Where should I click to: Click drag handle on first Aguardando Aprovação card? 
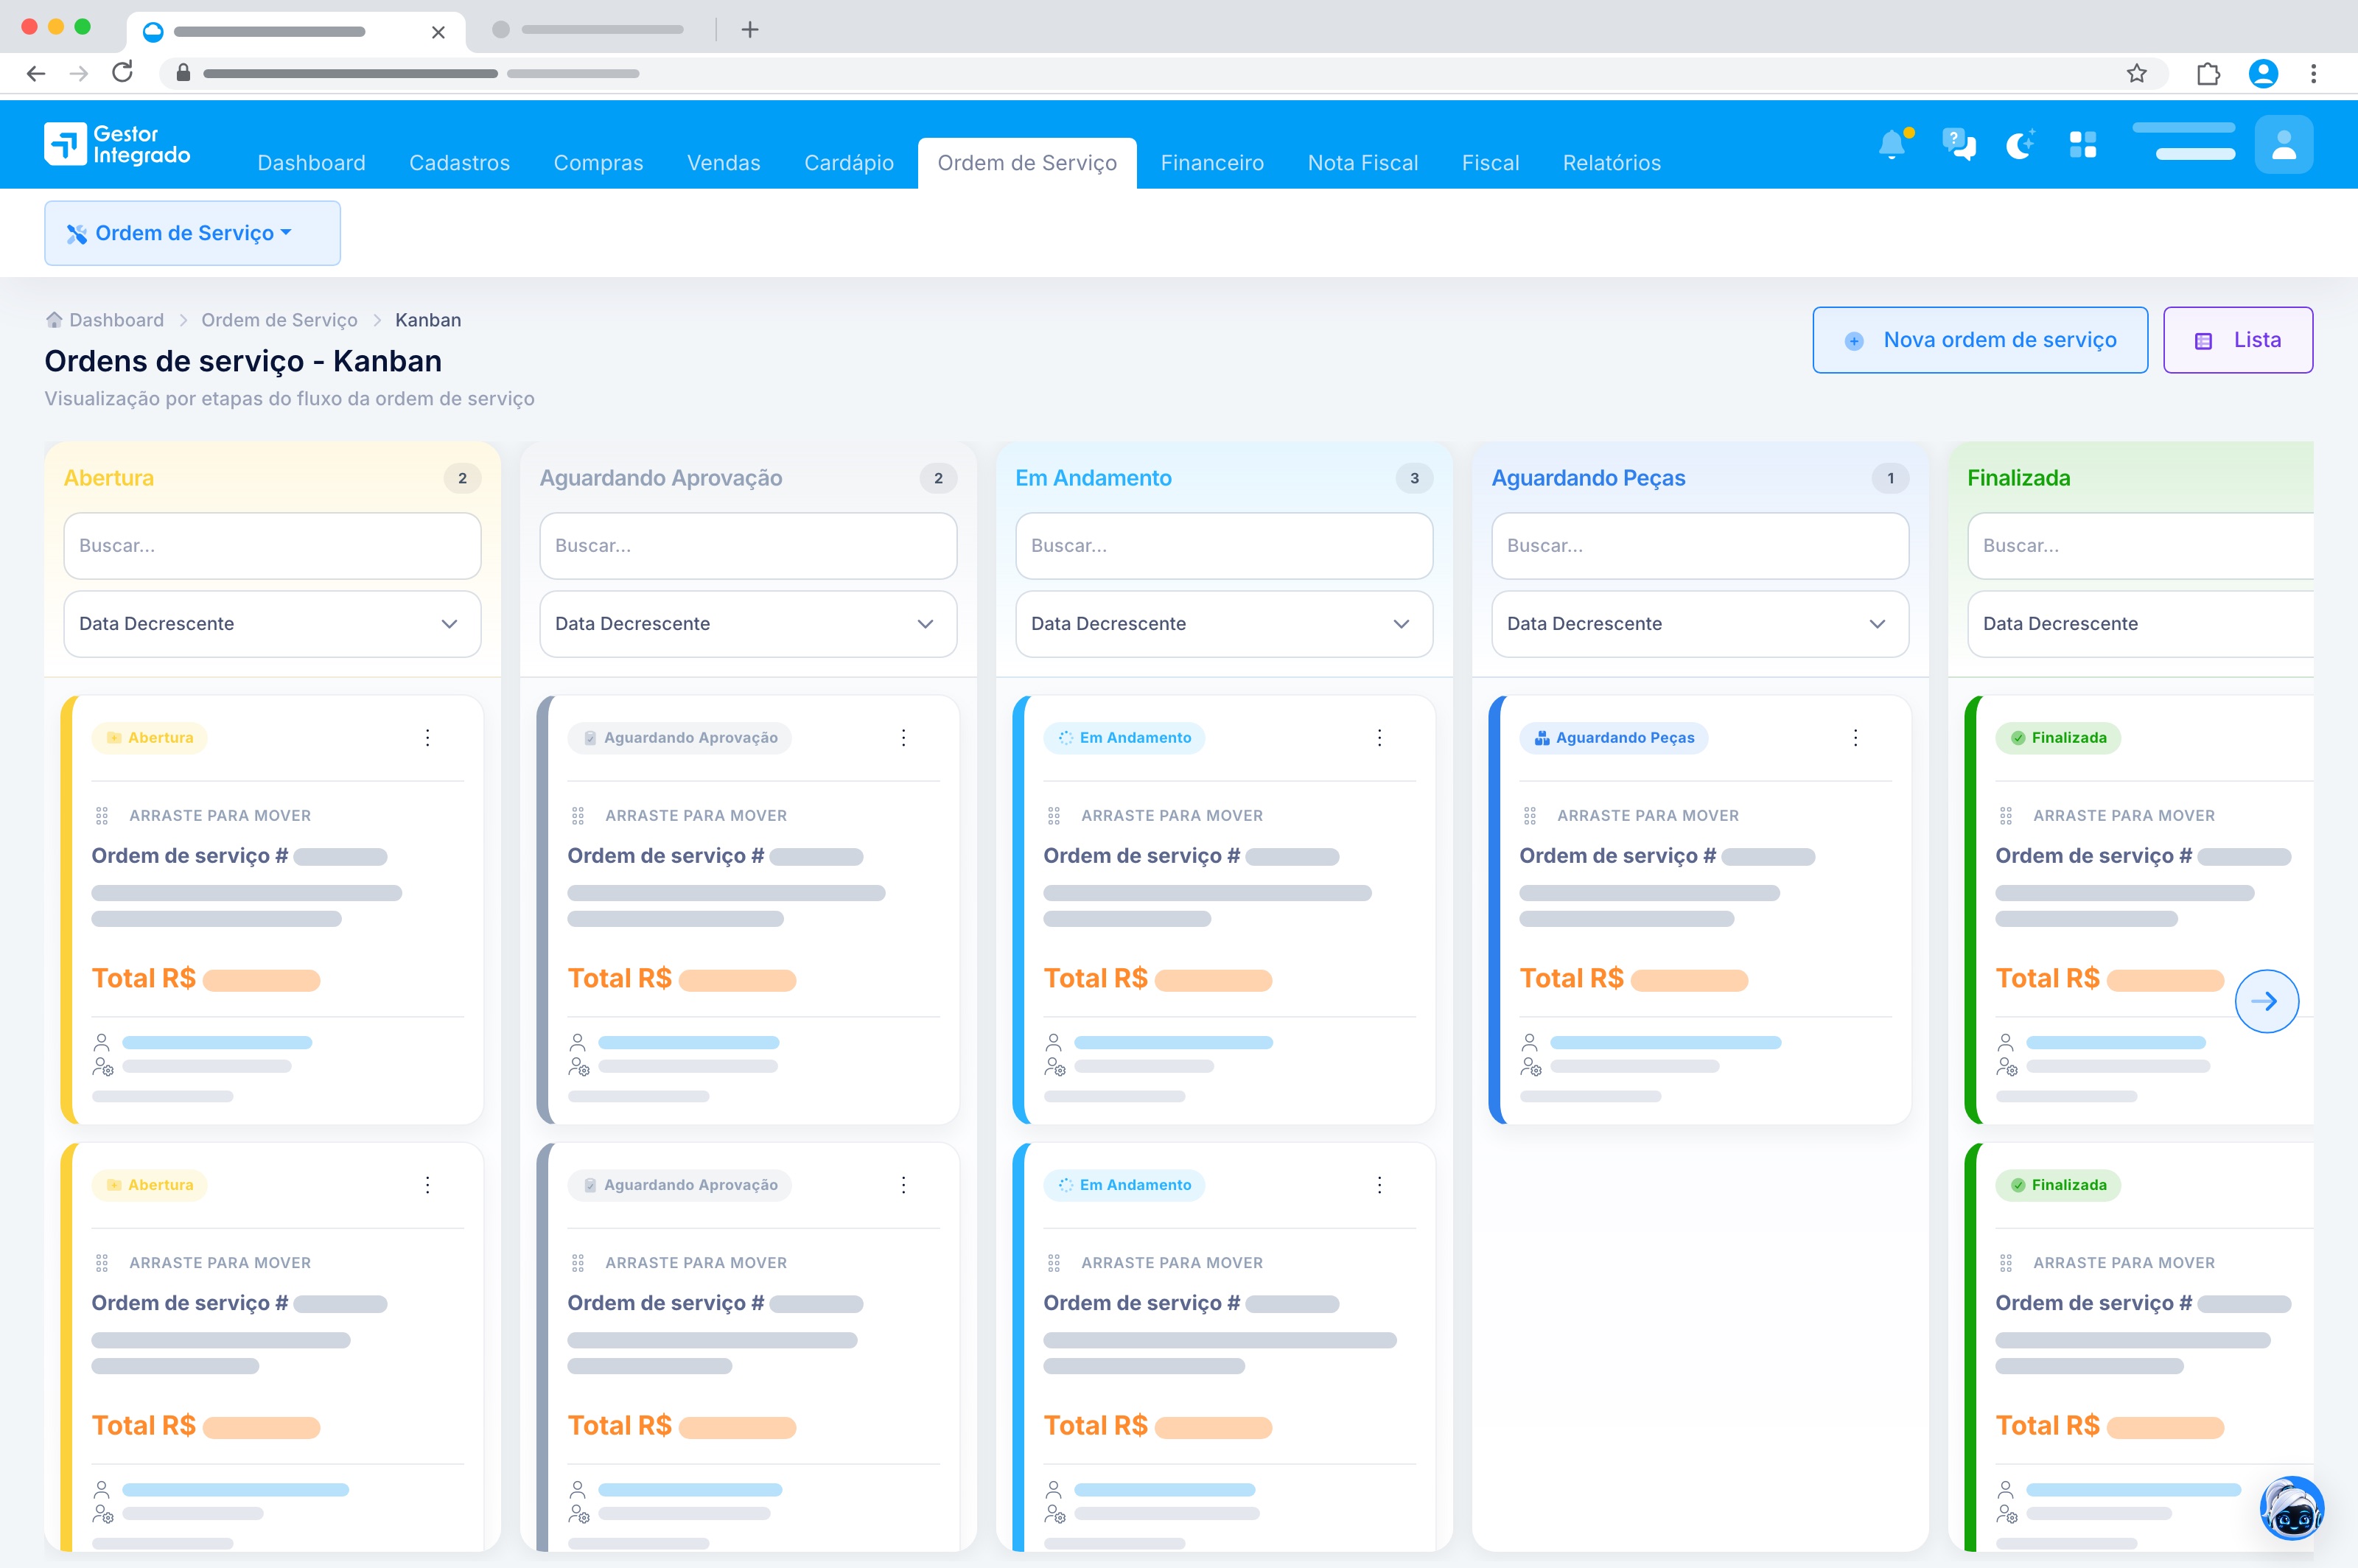(578, 816)
